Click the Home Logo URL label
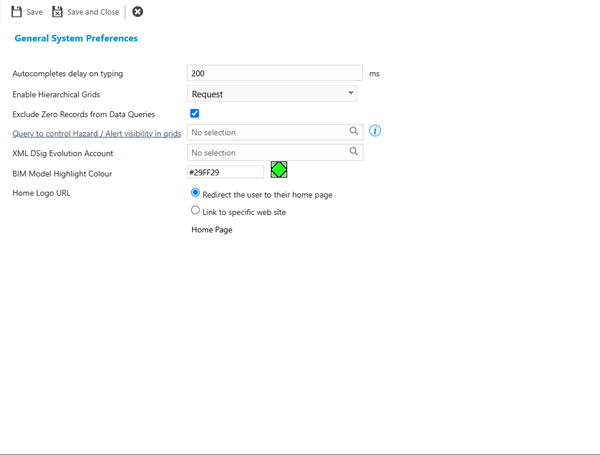 pyautogui.click(x=41, y=193)
